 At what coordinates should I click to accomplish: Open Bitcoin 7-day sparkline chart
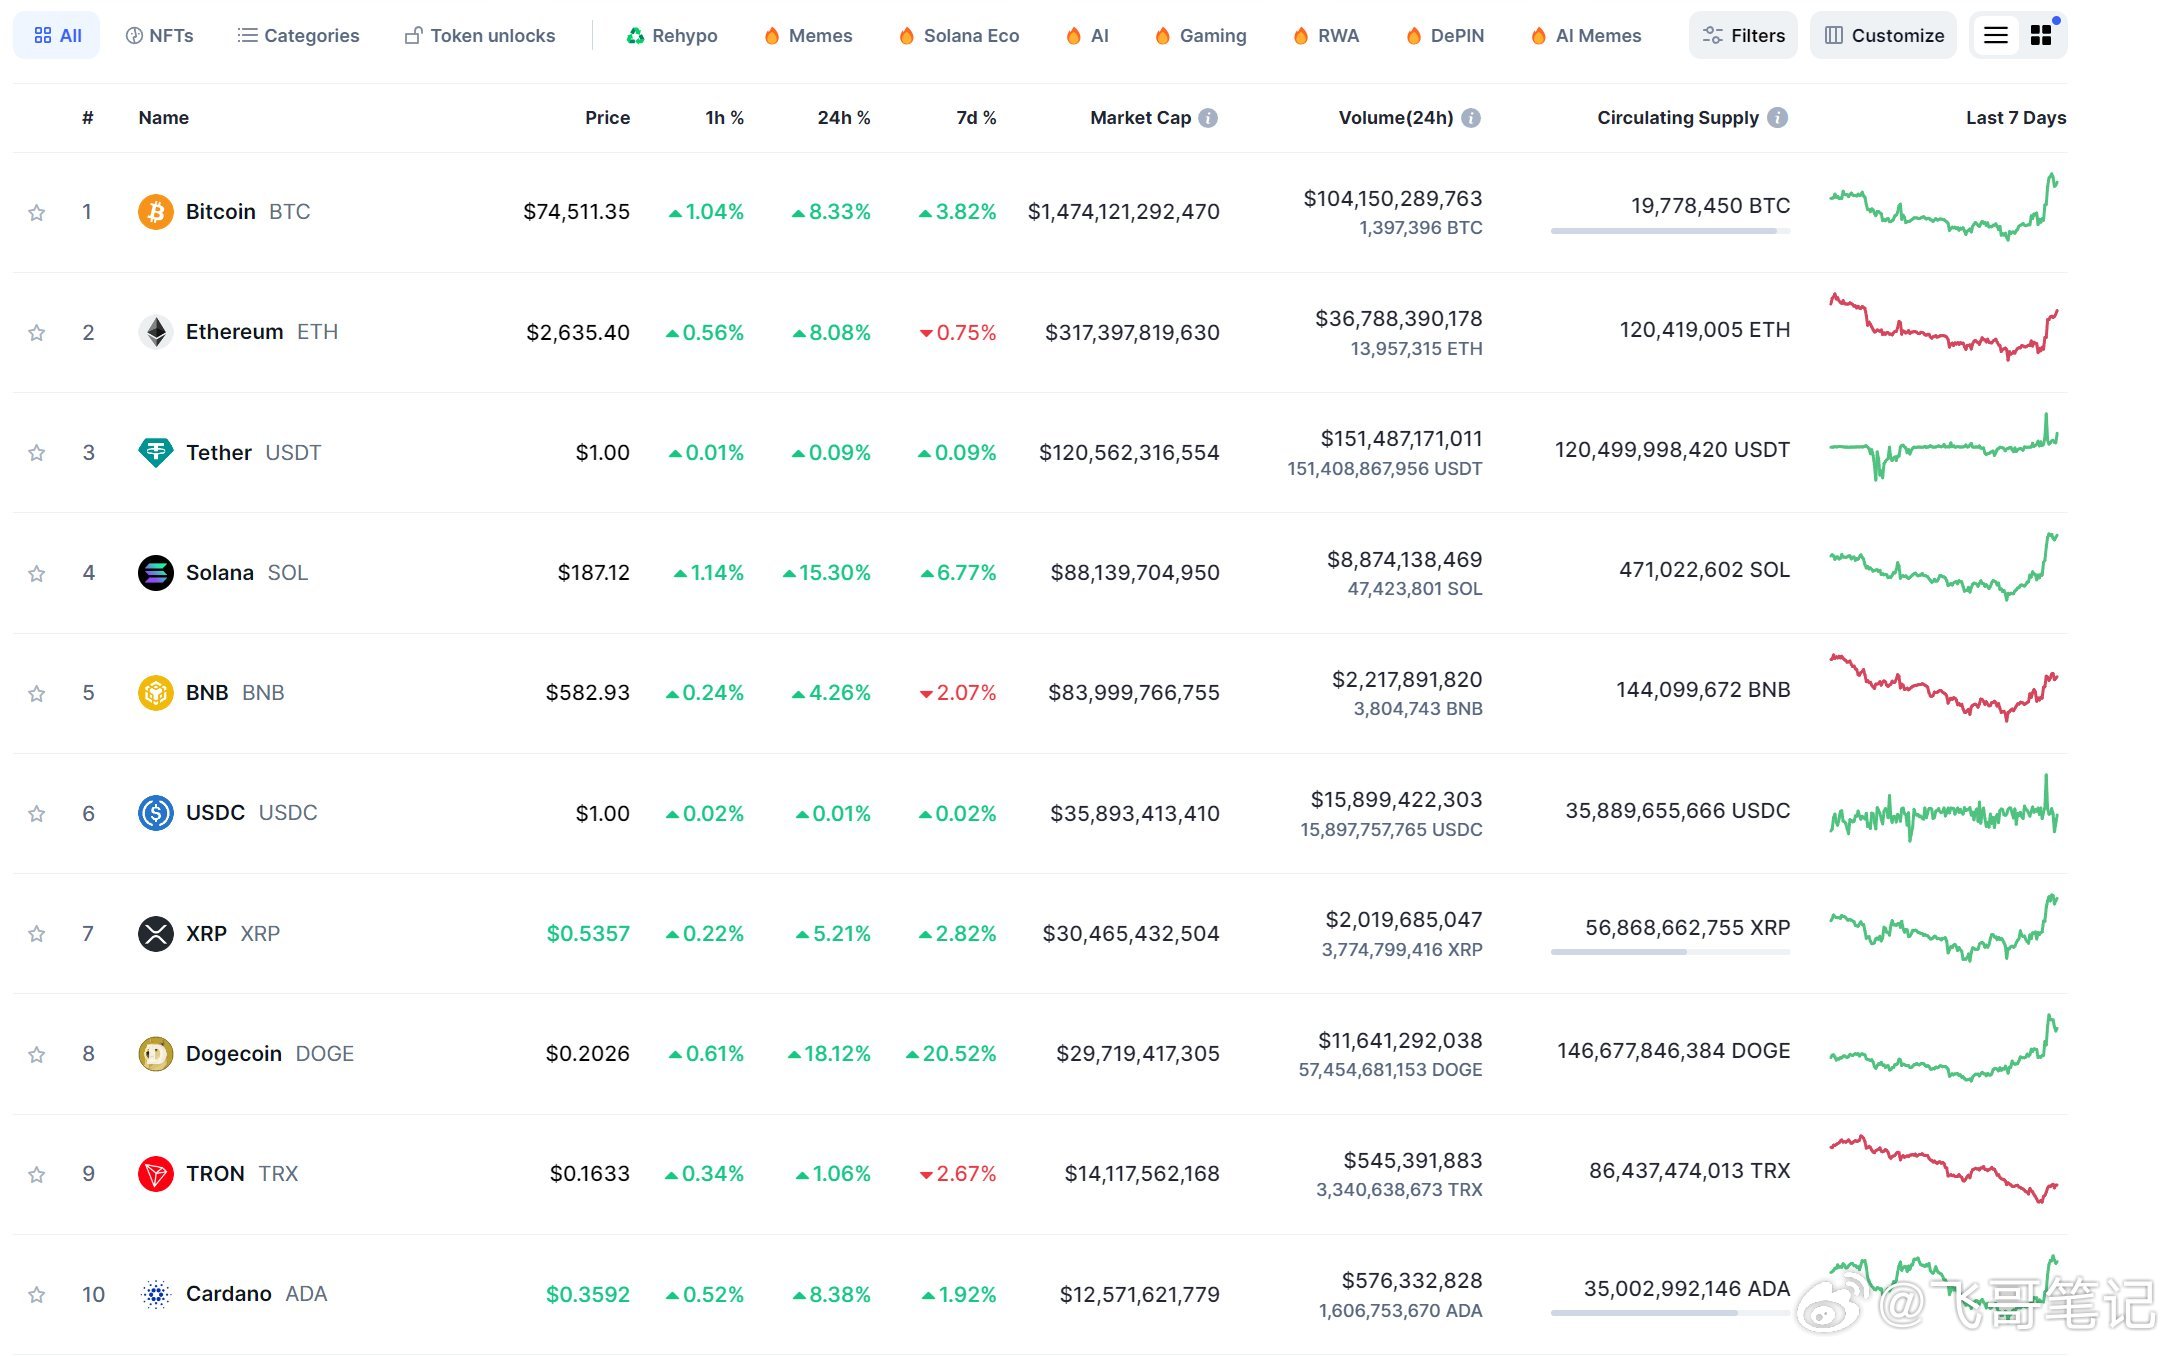1943,207
